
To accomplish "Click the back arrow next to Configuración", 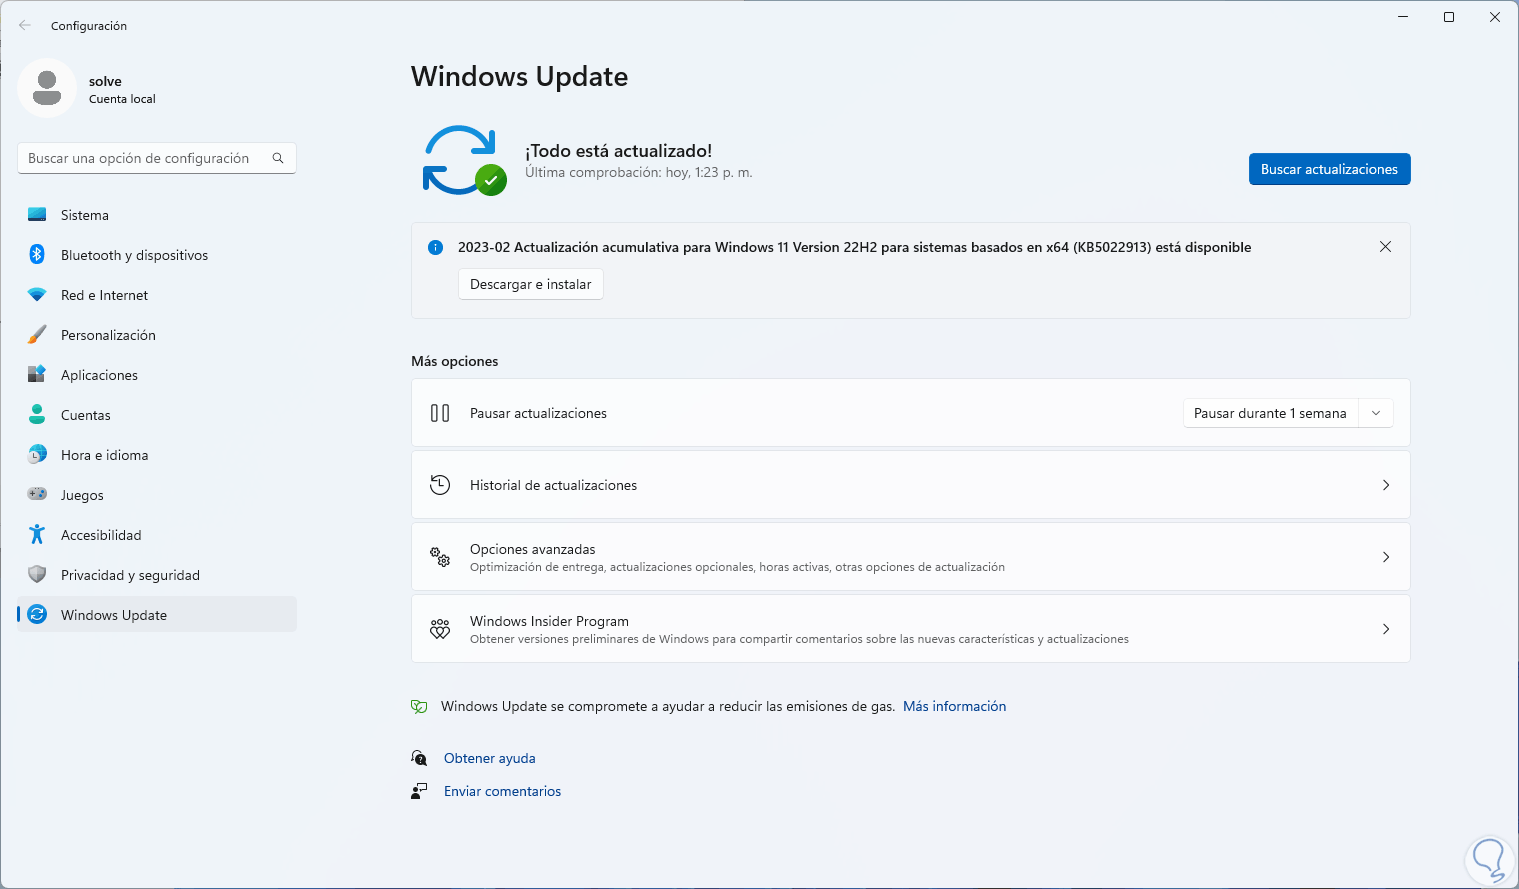I will (25, 26).
